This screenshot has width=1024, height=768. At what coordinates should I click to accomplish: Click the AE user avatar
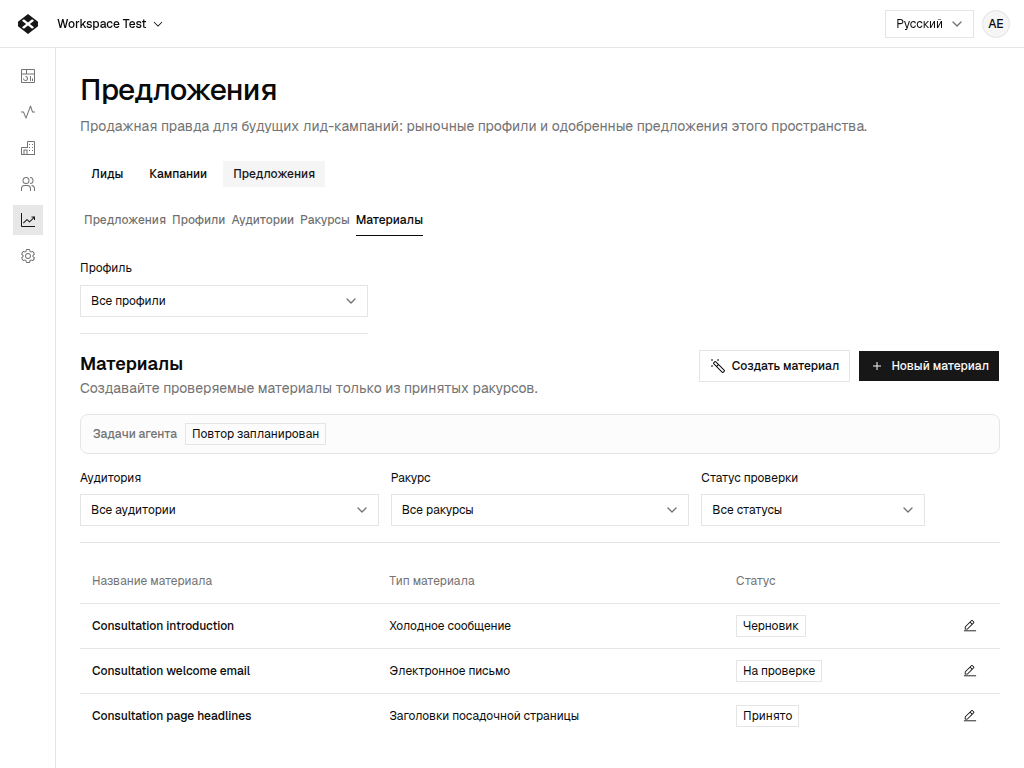(995, 24)
